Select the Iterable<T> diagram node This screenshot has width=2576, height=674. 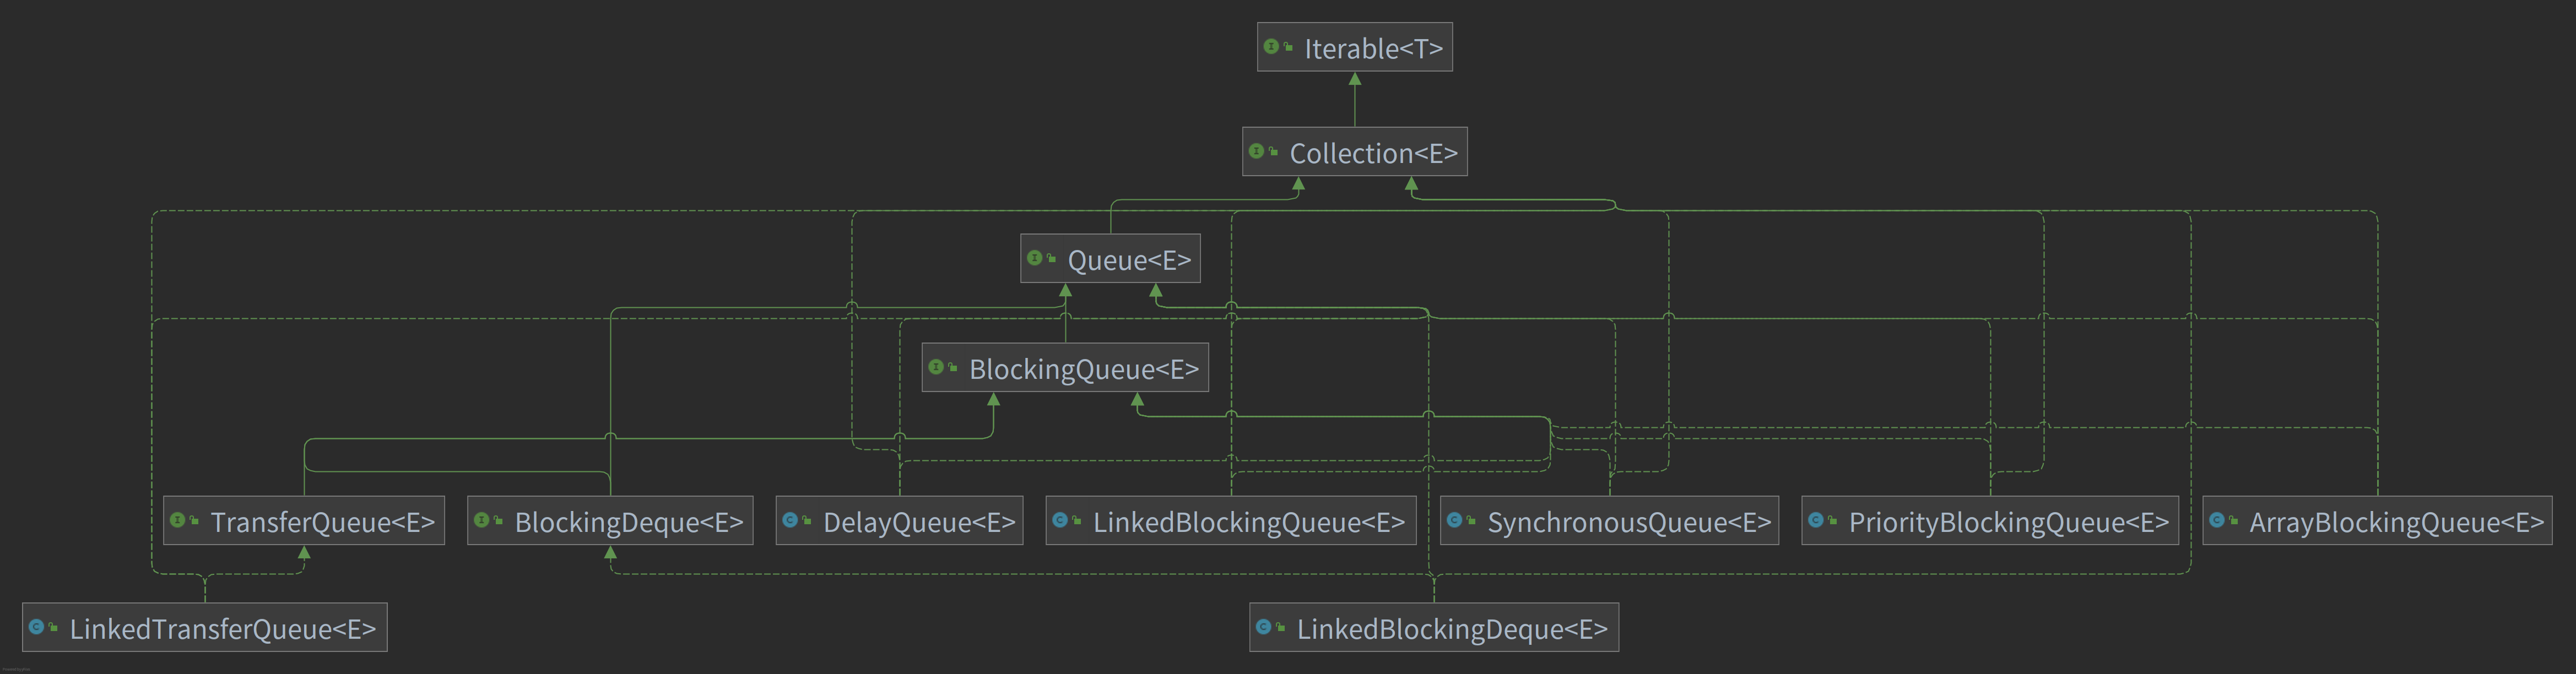pyautogui.click(x=1372, y=48)
